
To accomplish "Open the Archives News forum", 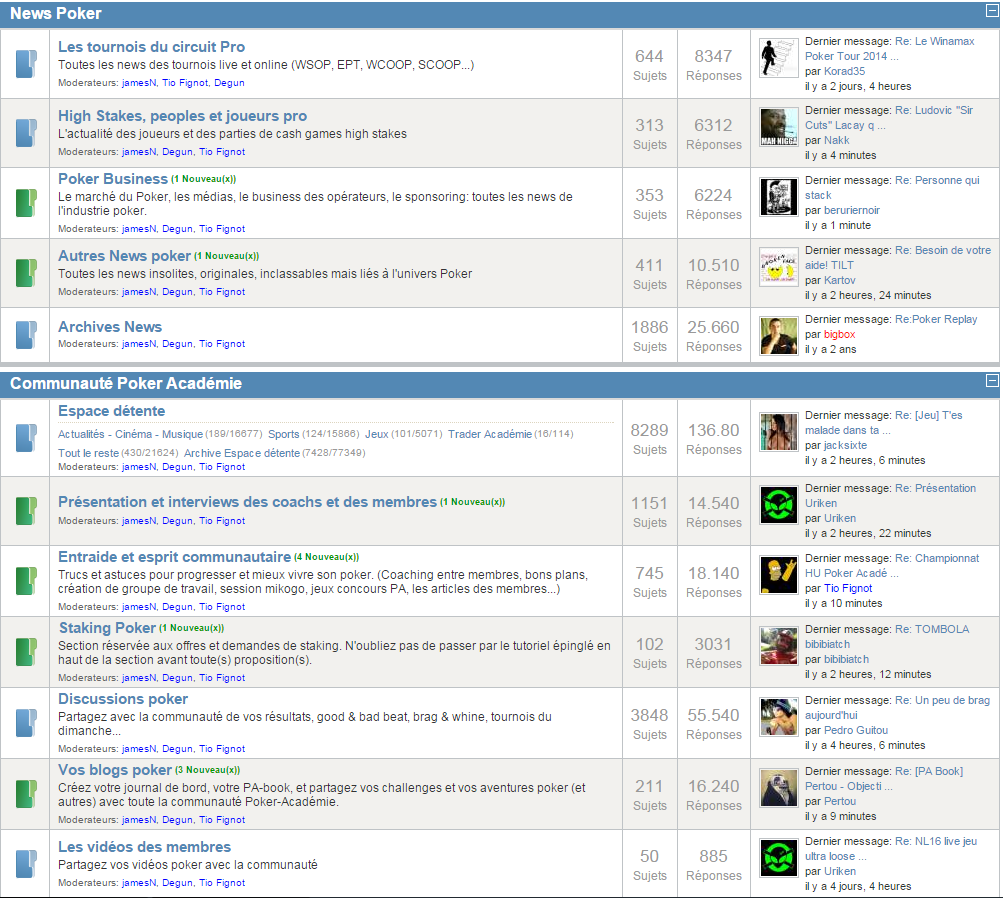I will click(x=110, y=327).
